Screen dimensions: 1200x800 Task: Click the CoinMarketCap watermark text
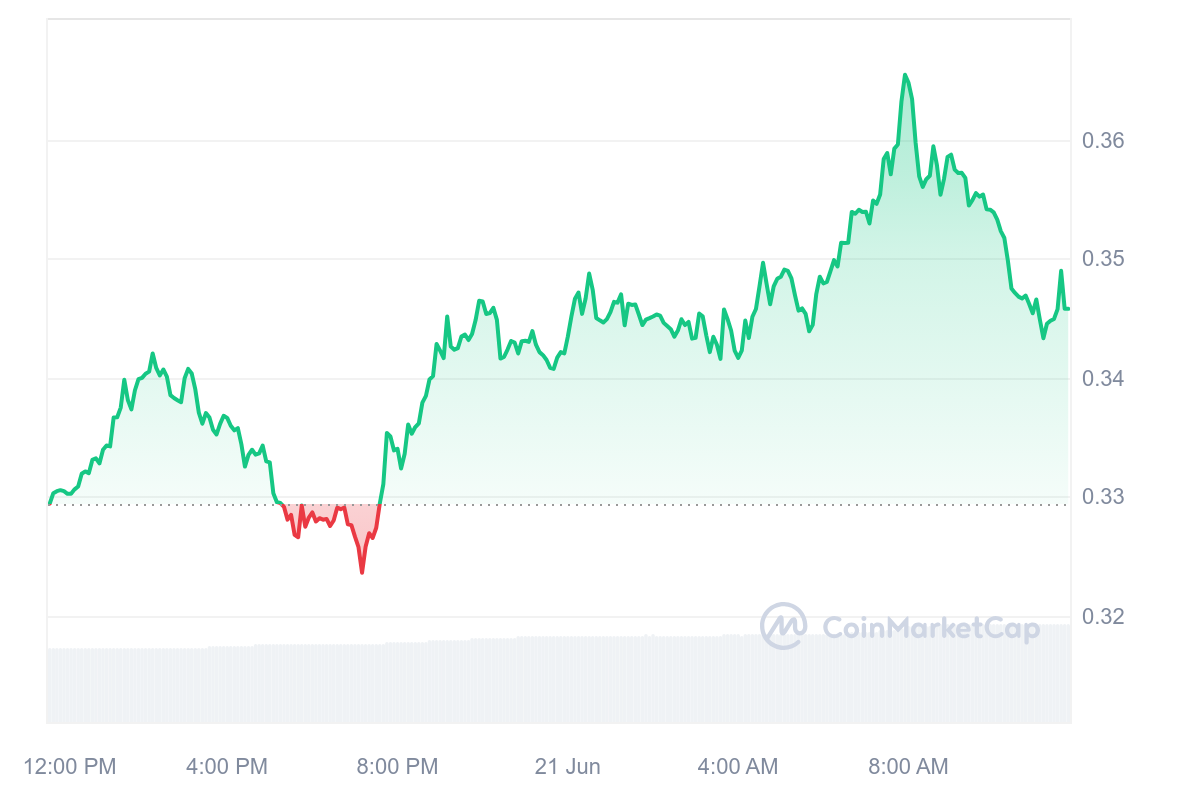click(x=930, y=627)
